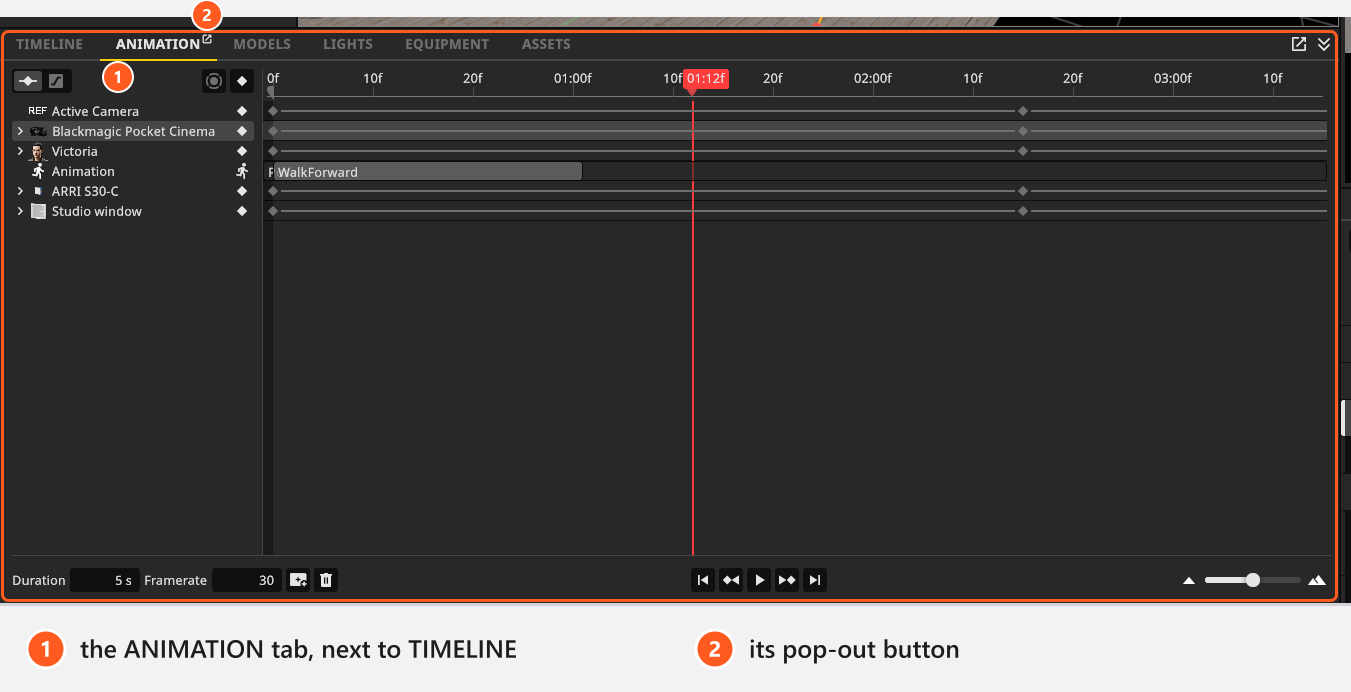The width and height of the screenshot is (1351, 692).
Task: Click the Duration input field
Action: [105, 580]
